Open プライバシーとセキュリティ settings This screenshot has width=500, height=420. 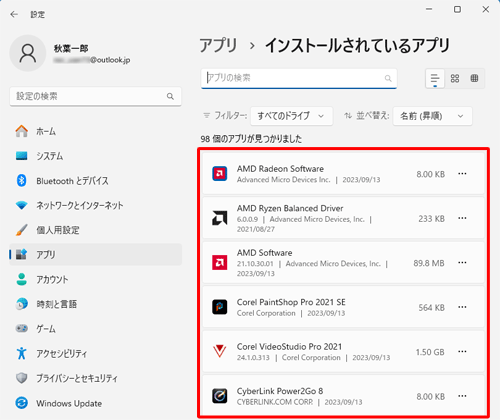point(96,378)
